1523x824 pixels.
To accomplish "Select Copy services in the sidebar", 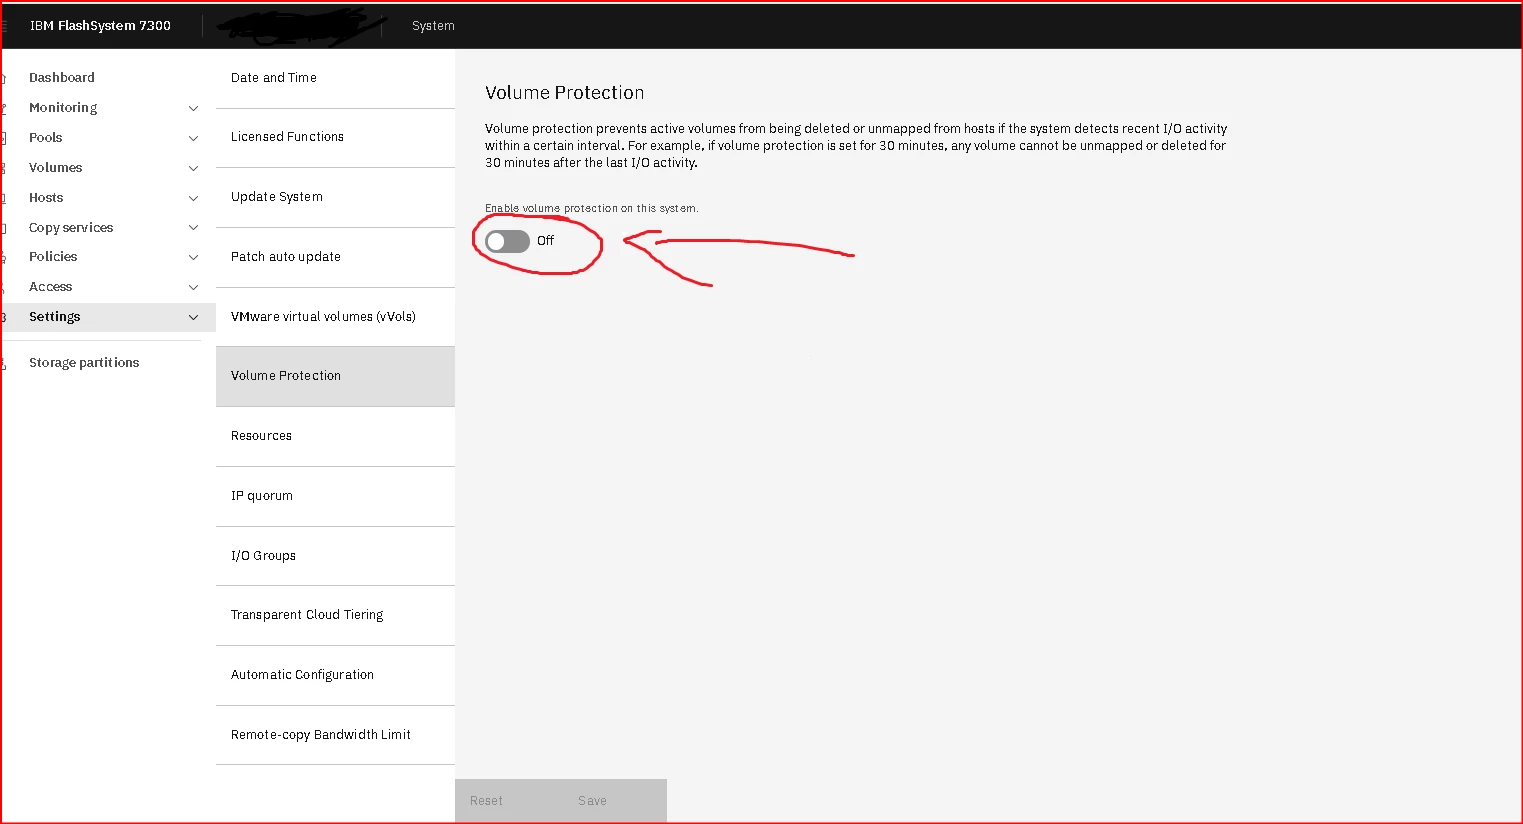I will pos(71,227).
